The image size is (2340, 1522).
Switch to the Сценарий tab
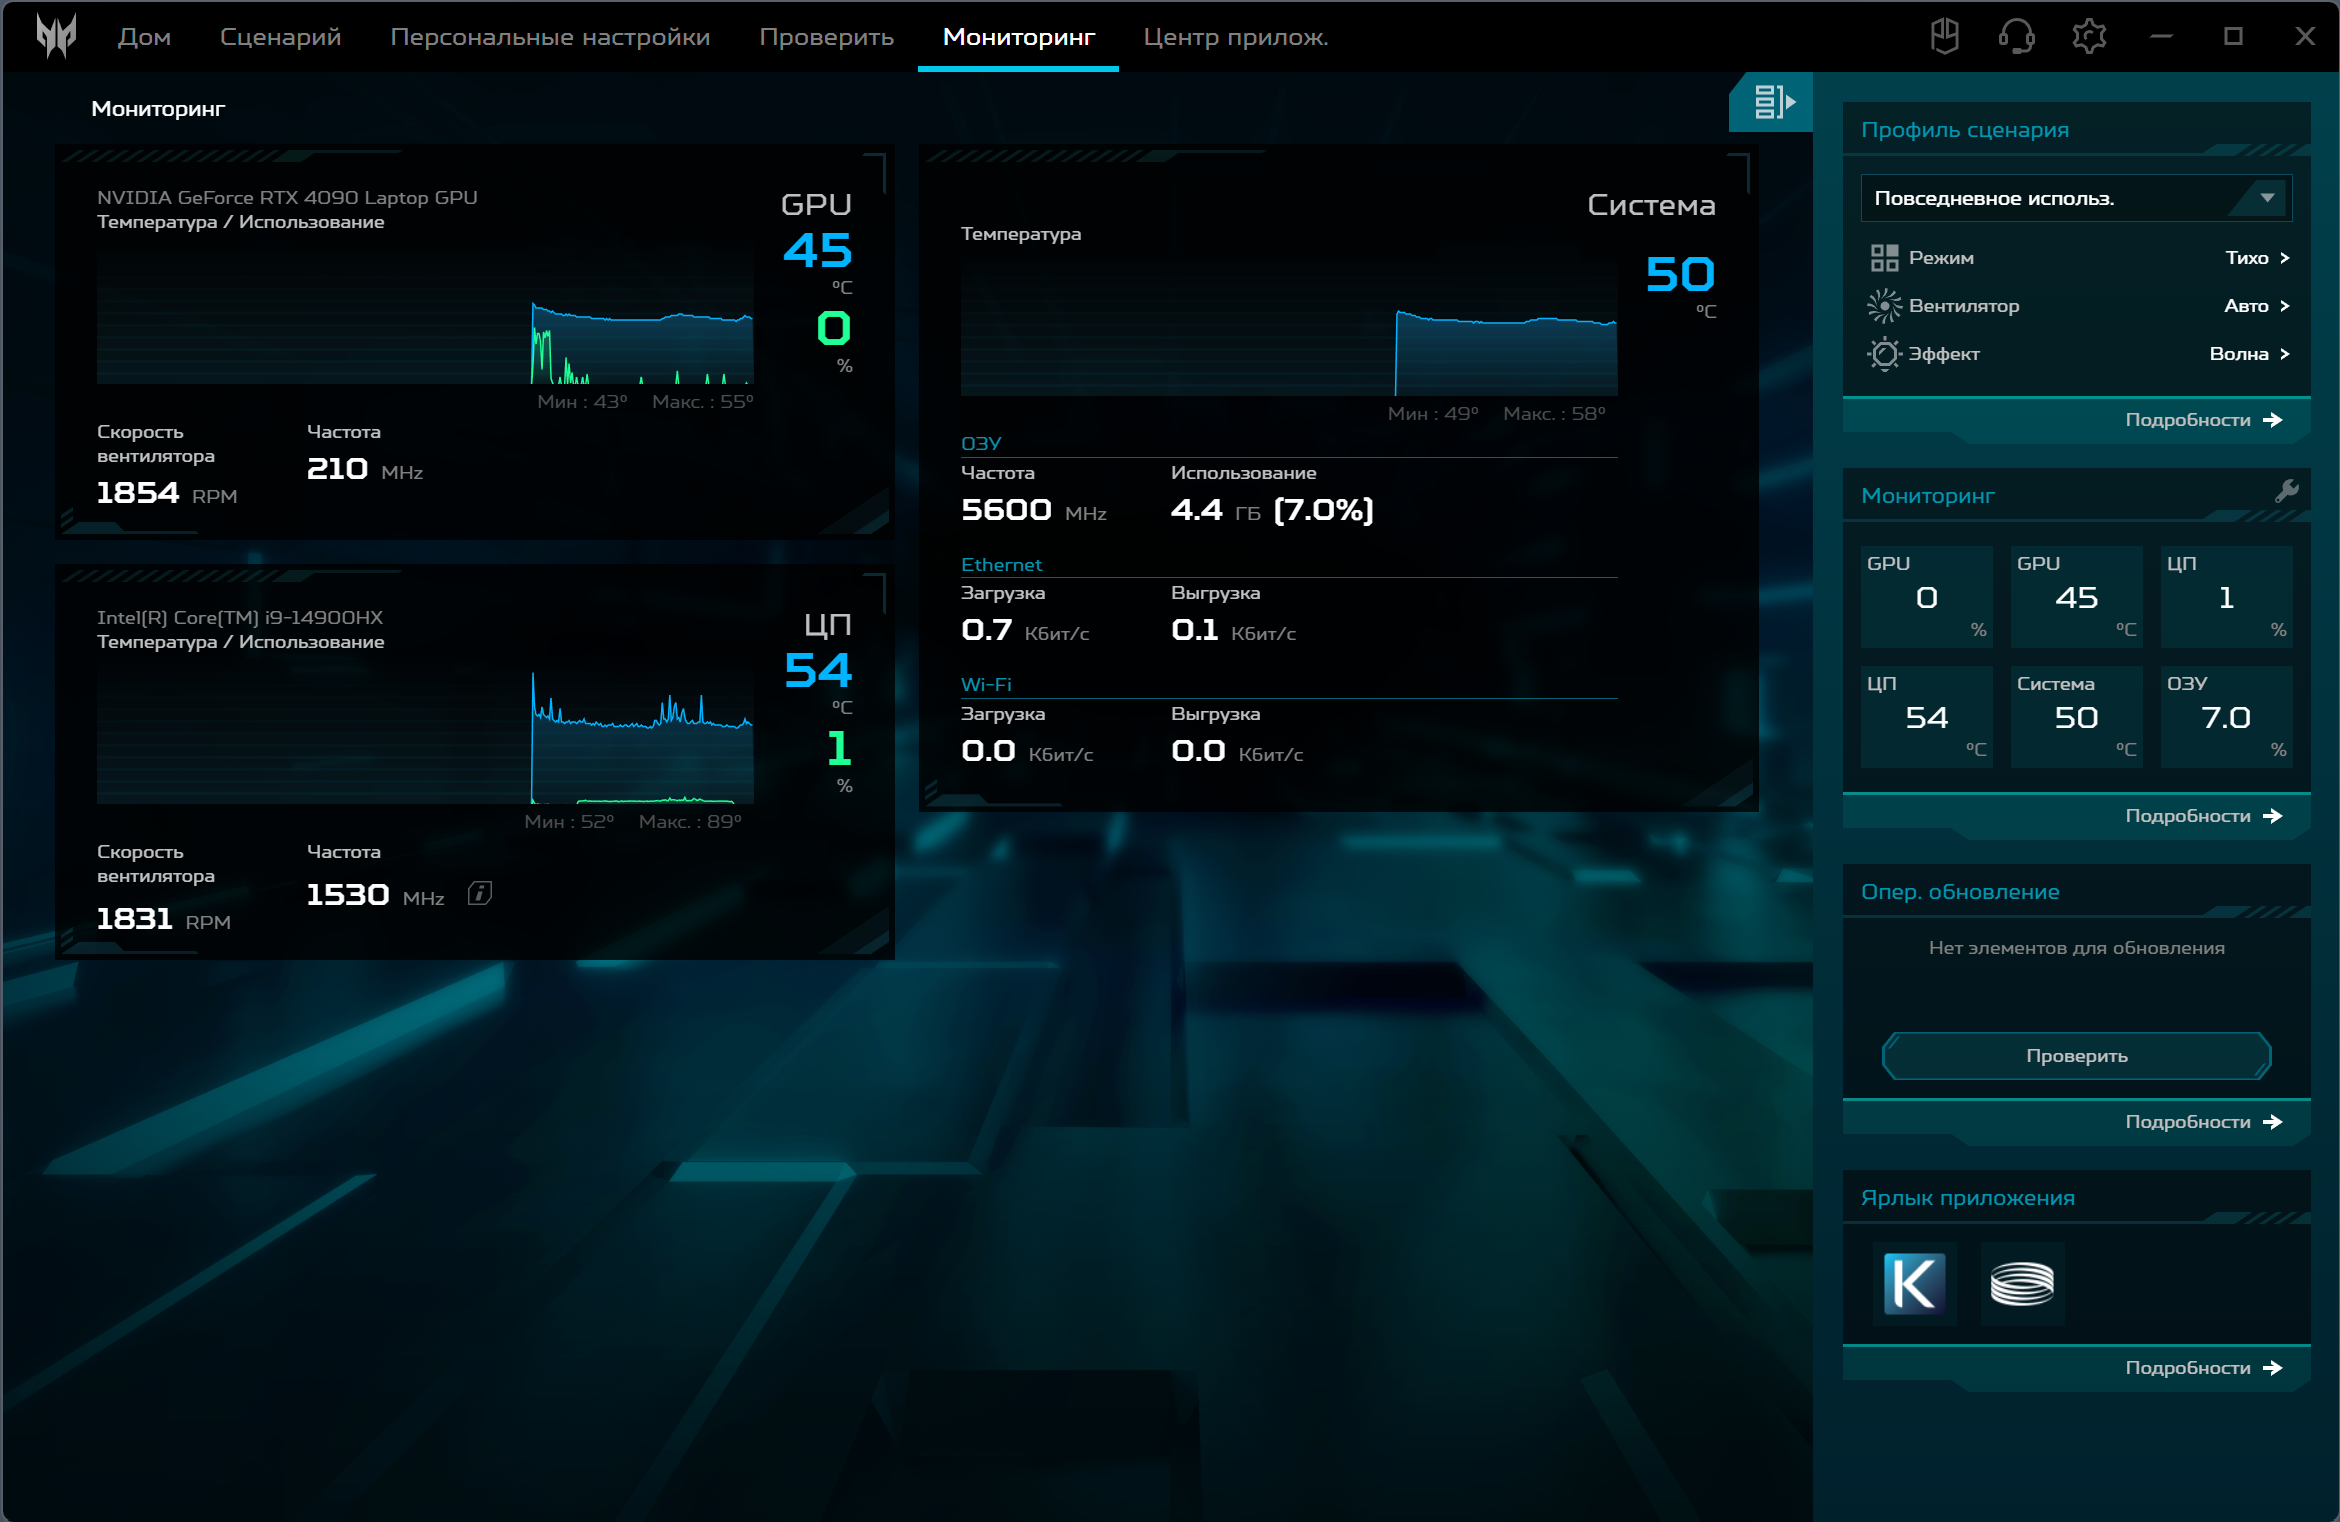280,37
